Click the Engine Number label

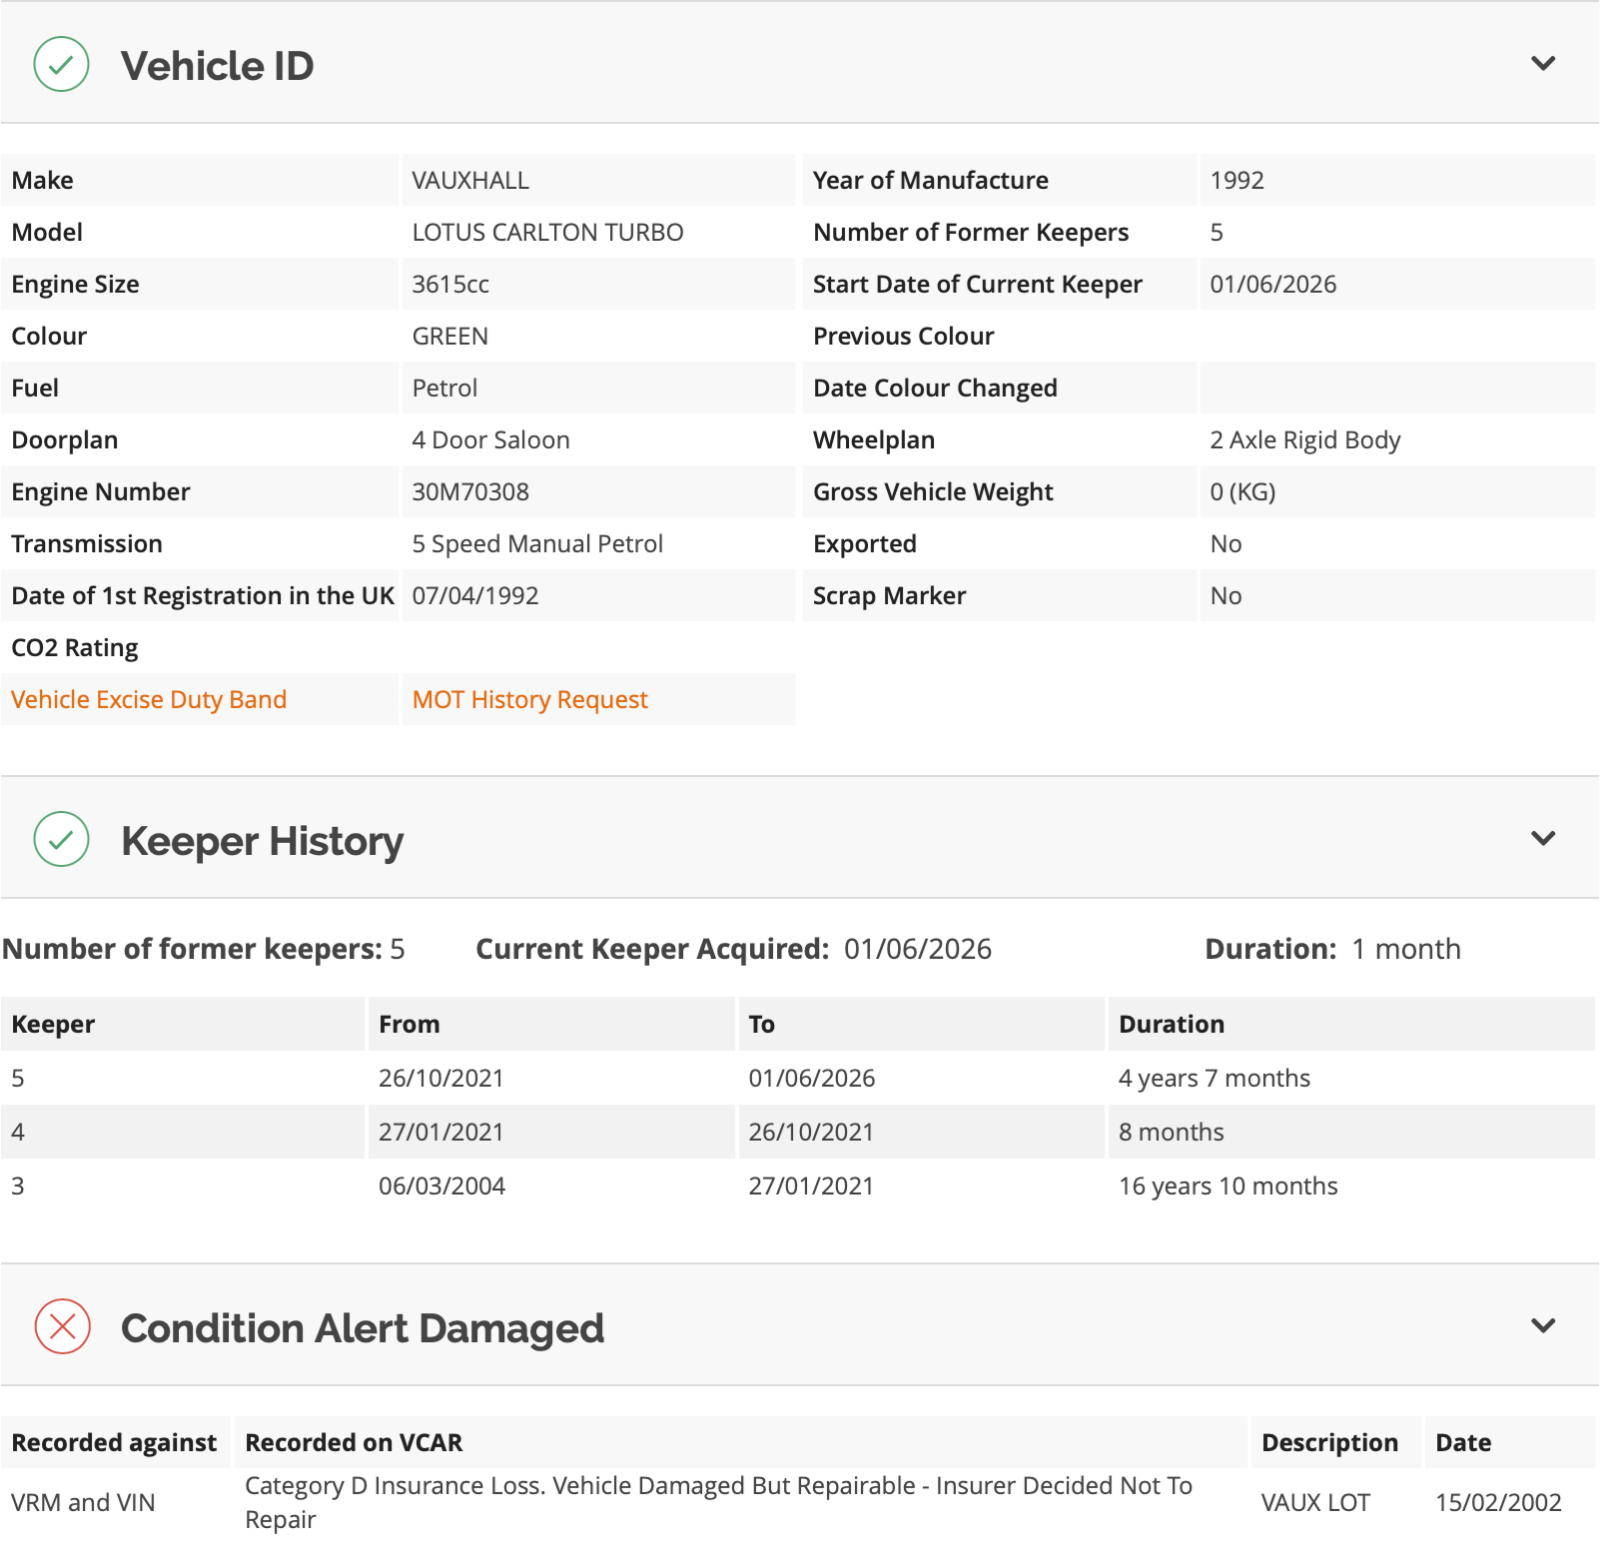coord(101,492)
